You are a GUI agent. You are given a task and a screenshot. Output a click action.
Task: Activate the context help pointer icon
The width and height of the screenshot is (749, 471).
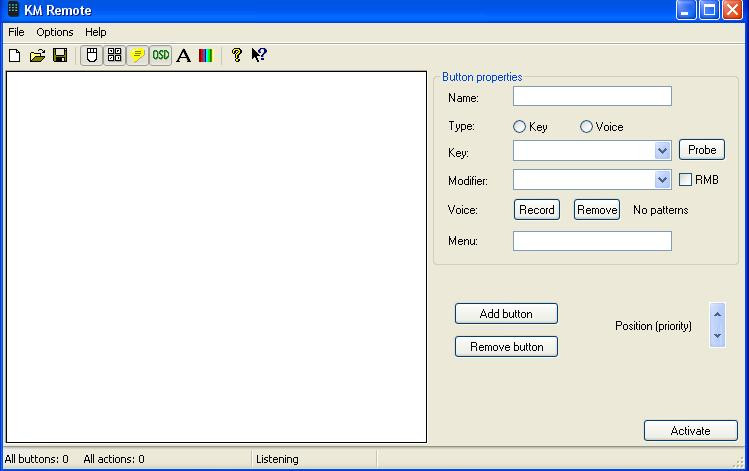pyautogui.click(x=259, y=55)
